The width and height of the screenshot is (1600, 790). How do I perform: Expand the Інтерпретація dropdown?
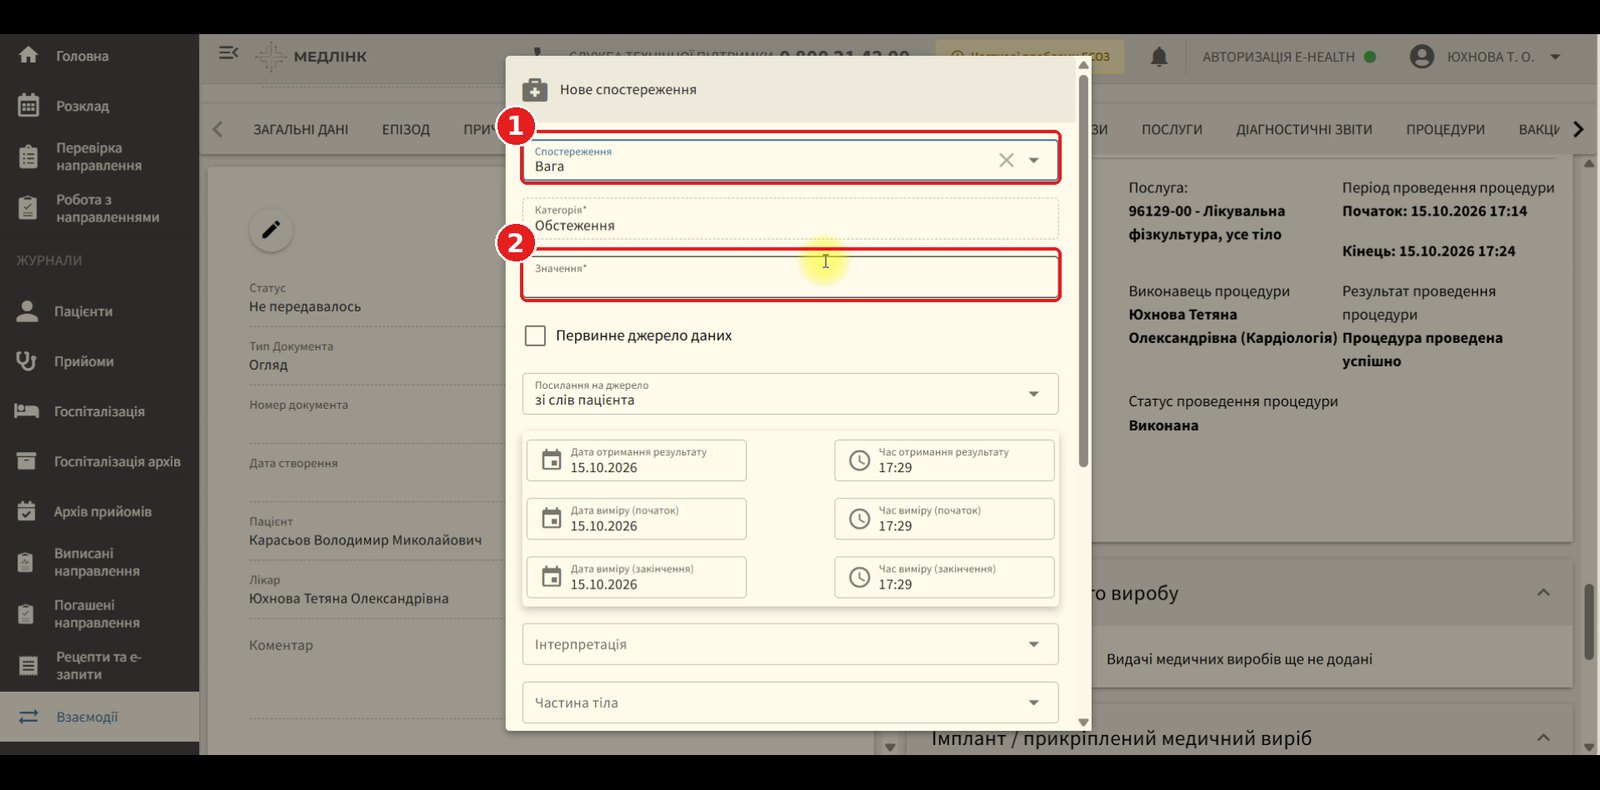(x=790, y=644)
